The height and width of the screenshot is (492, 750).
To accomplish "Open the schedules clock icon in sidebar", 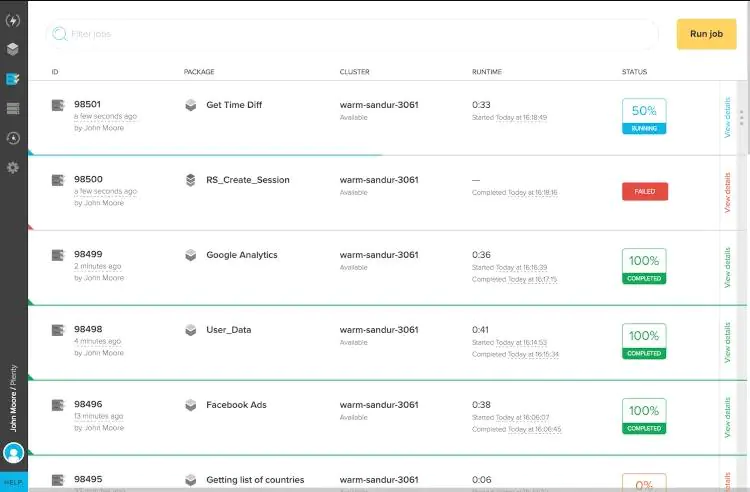I will pos(13,138).
